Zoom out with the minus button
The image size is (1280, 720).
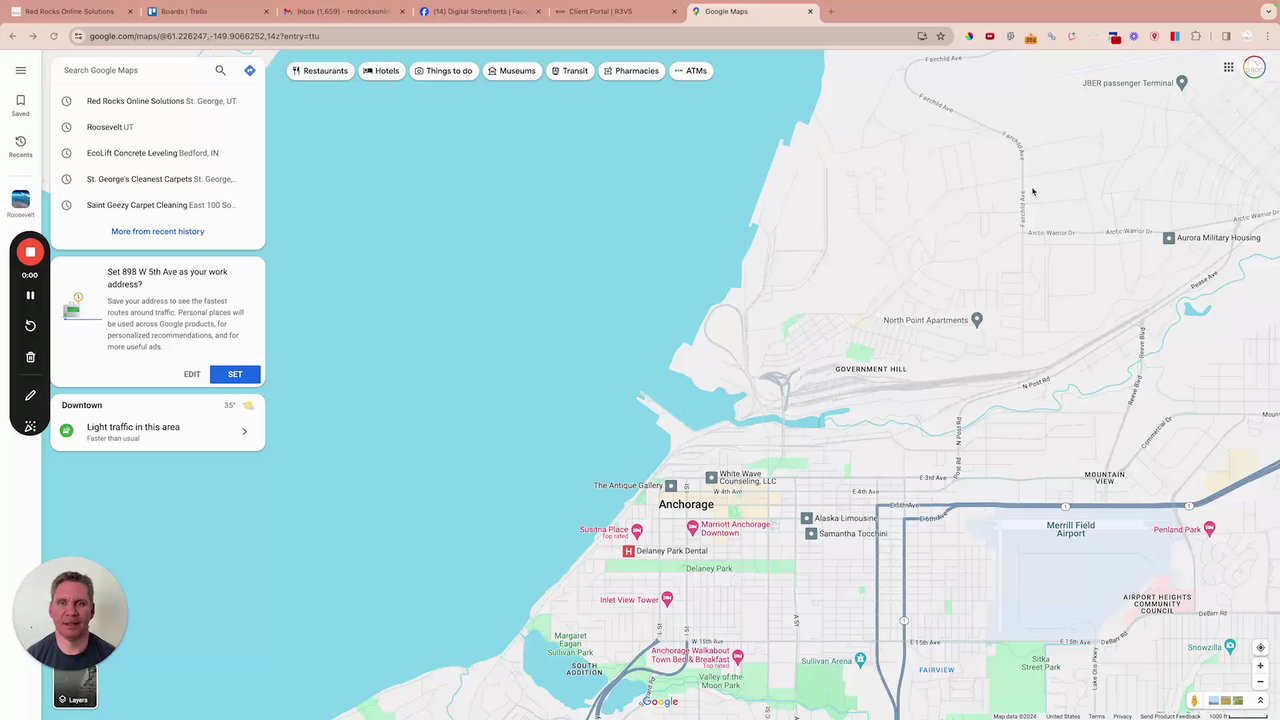(x=1260, y=682)
